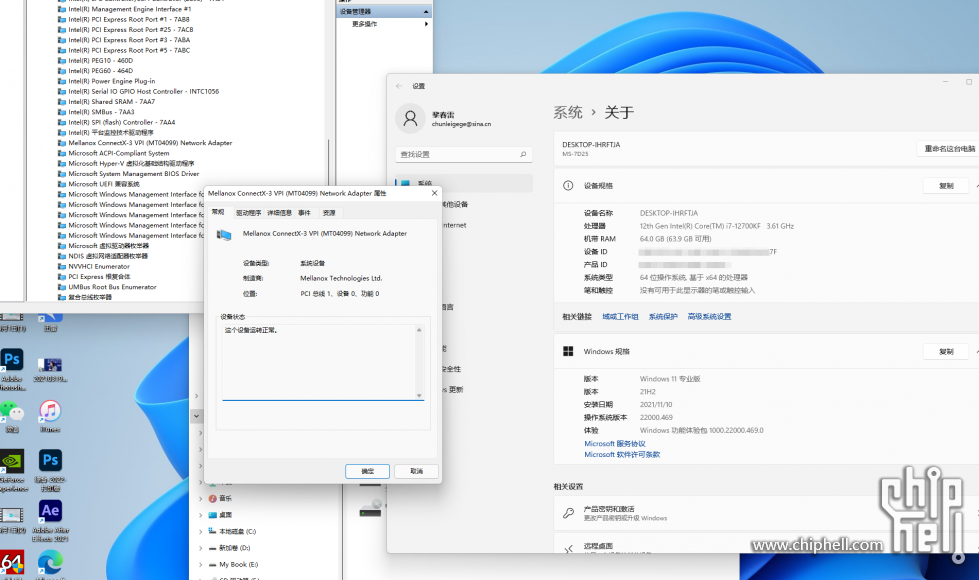Expand the My Book (E:) tree node
The image size is (979, 580).
click(x=200, y=564)
